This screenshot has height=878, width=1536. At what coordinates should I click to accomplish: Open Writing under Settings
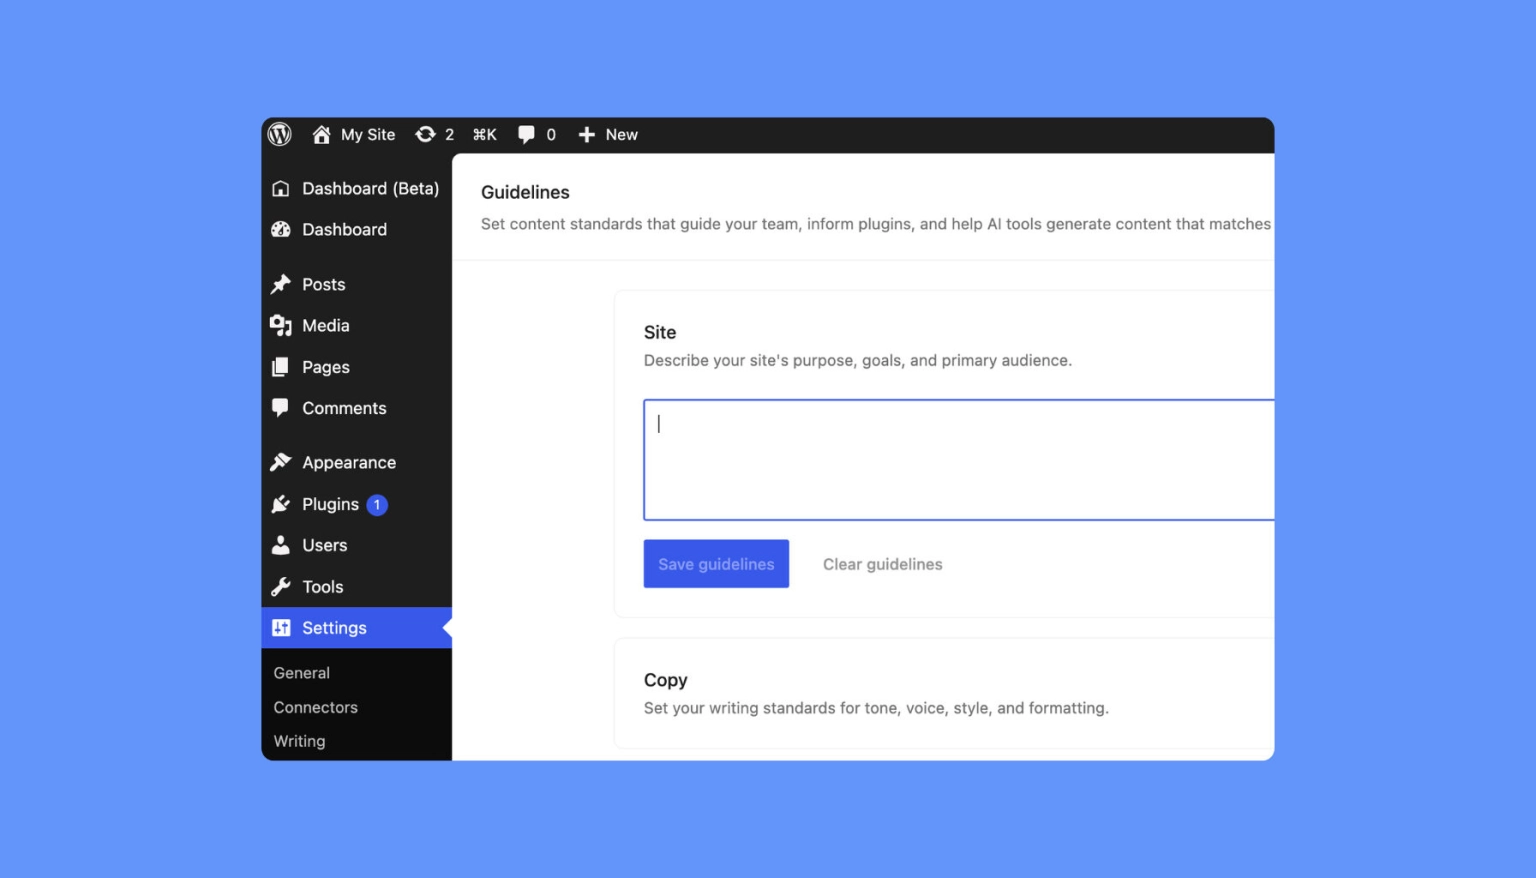(300, 741)
